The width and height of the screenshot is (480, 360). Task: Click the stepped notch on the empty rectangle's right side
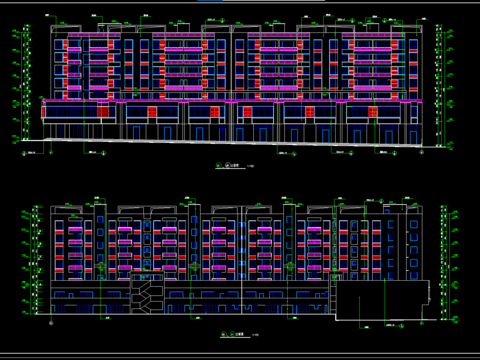426,305
